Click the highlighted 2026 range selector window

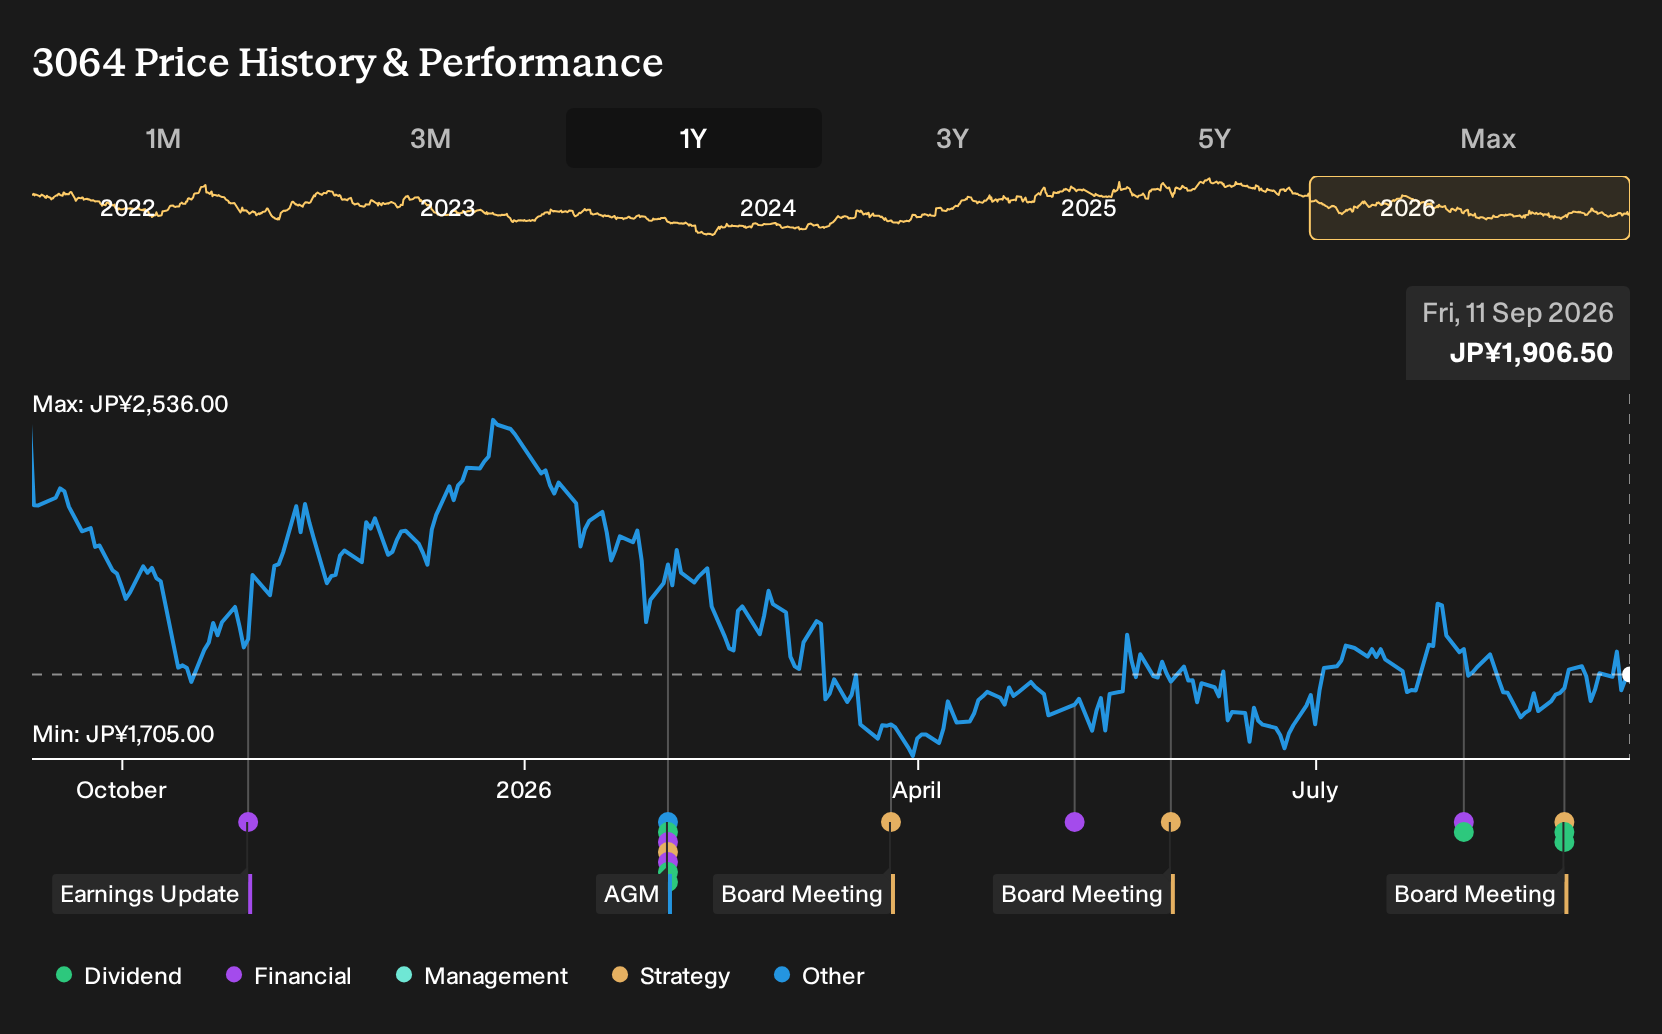coord(1469,208)
